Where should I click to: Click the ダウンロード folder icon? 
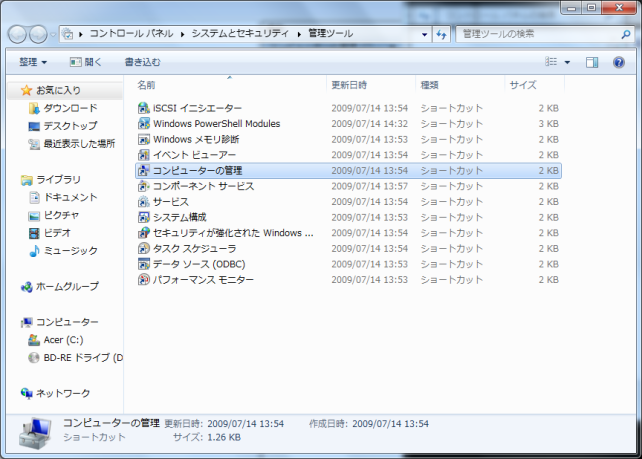click(34, 108)
